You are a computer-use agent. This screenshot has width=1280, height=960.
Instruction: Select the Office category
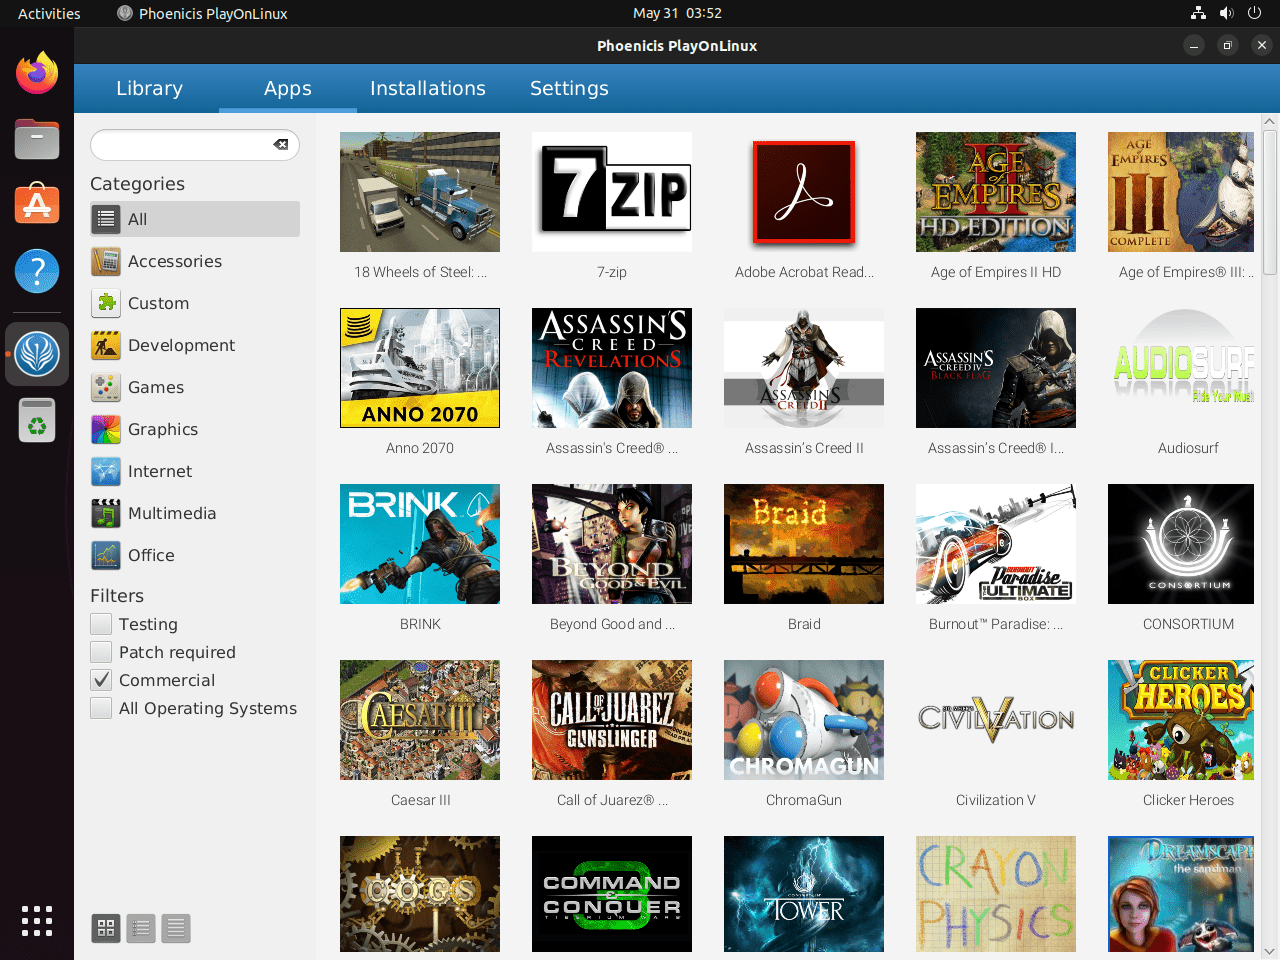click(195, 555)
